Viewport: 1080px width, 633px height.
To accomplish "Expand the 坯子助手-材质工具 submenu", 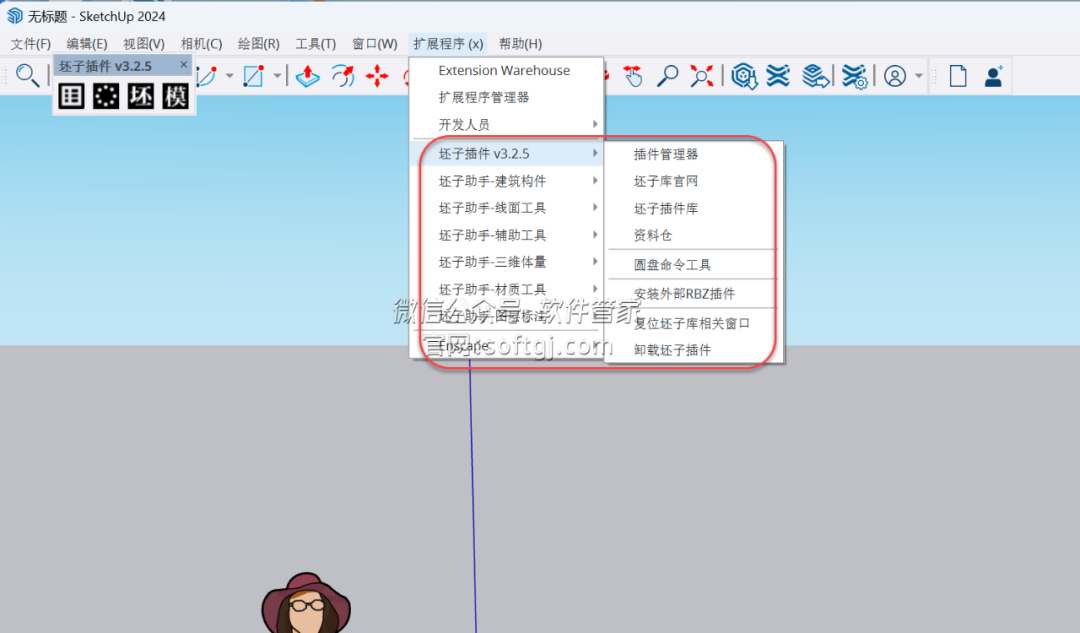I will pyautogui.click(x=594, y=289).
